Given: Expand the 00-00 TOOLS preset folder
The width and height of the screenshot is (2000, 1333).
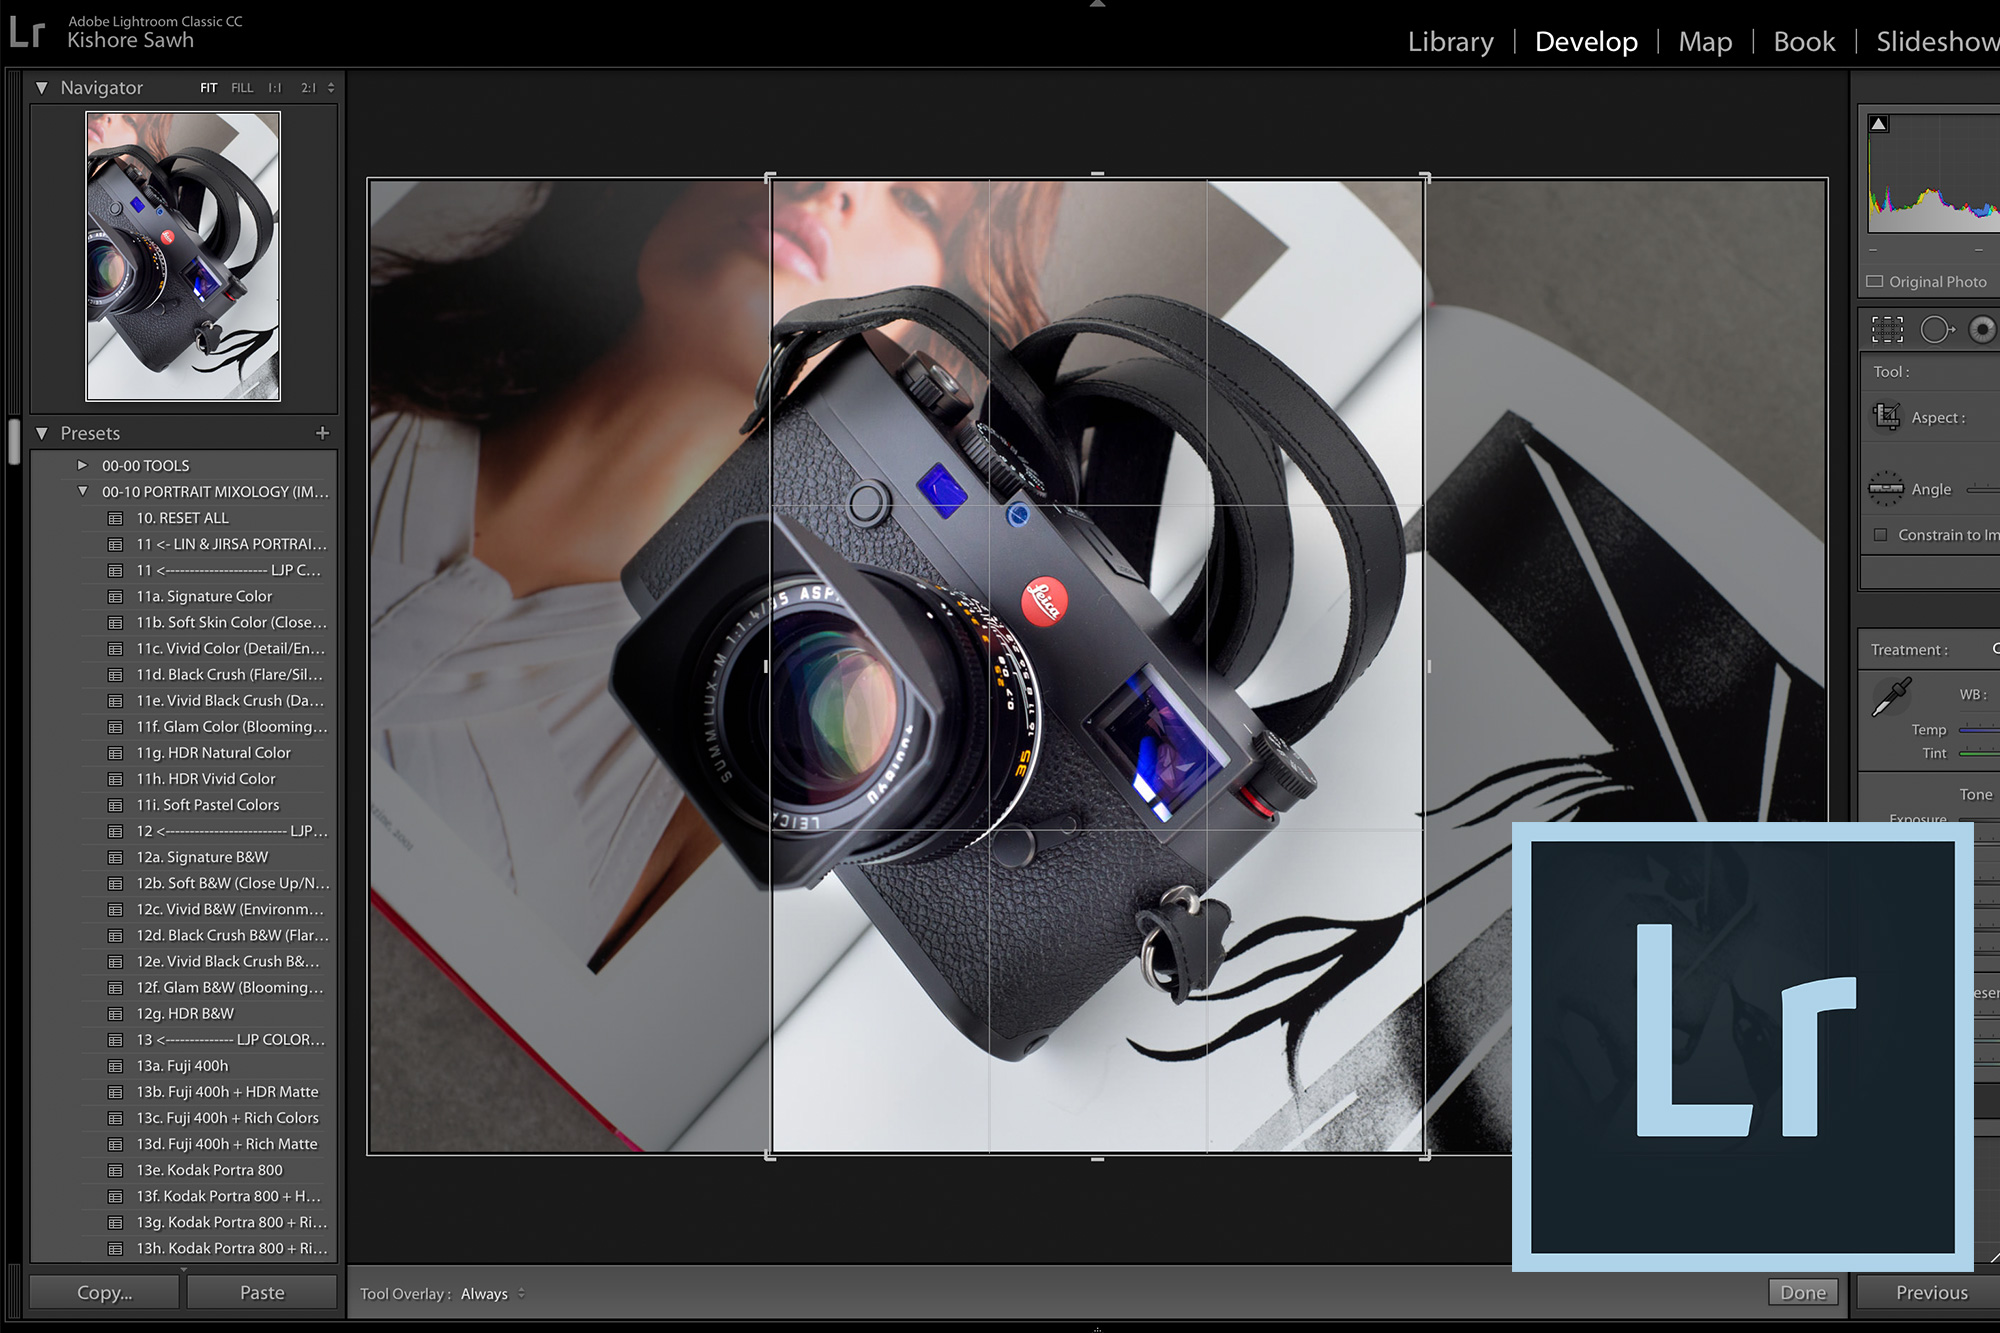Looking at the screenshot, I should [83, 465].
